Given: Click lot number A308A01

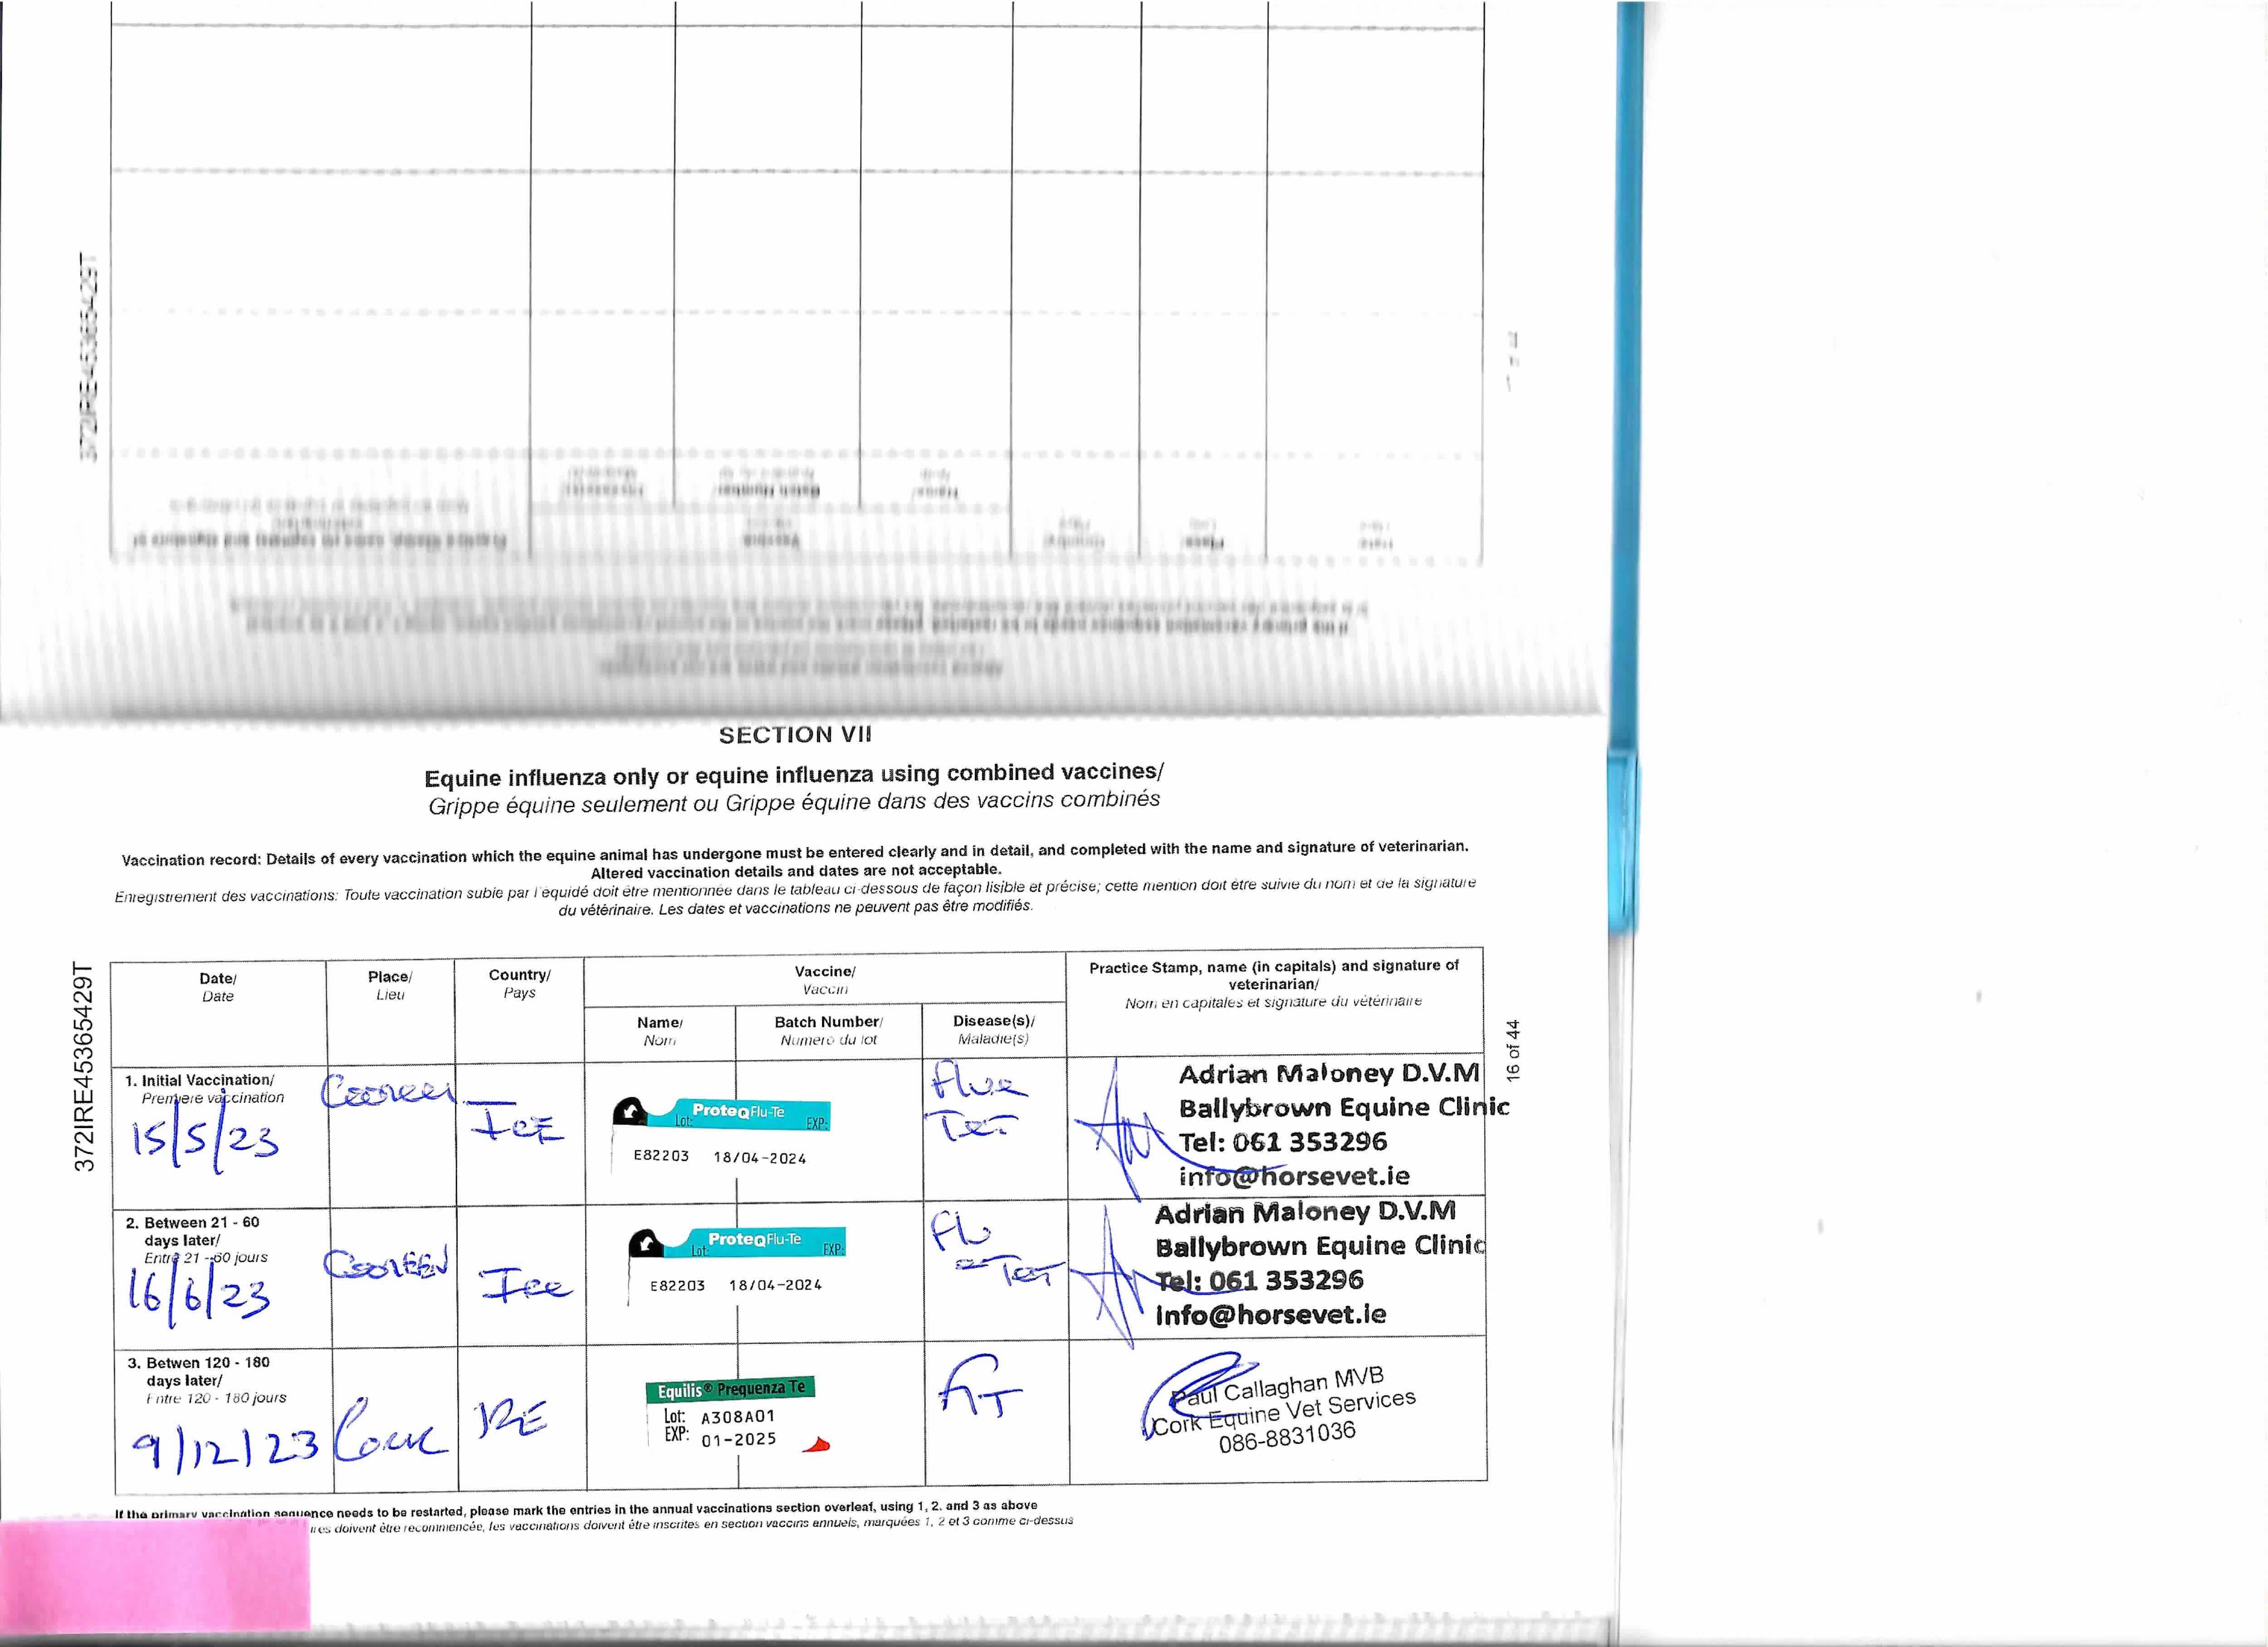Looking at the screenshot, I should (x=738, y=1417).
